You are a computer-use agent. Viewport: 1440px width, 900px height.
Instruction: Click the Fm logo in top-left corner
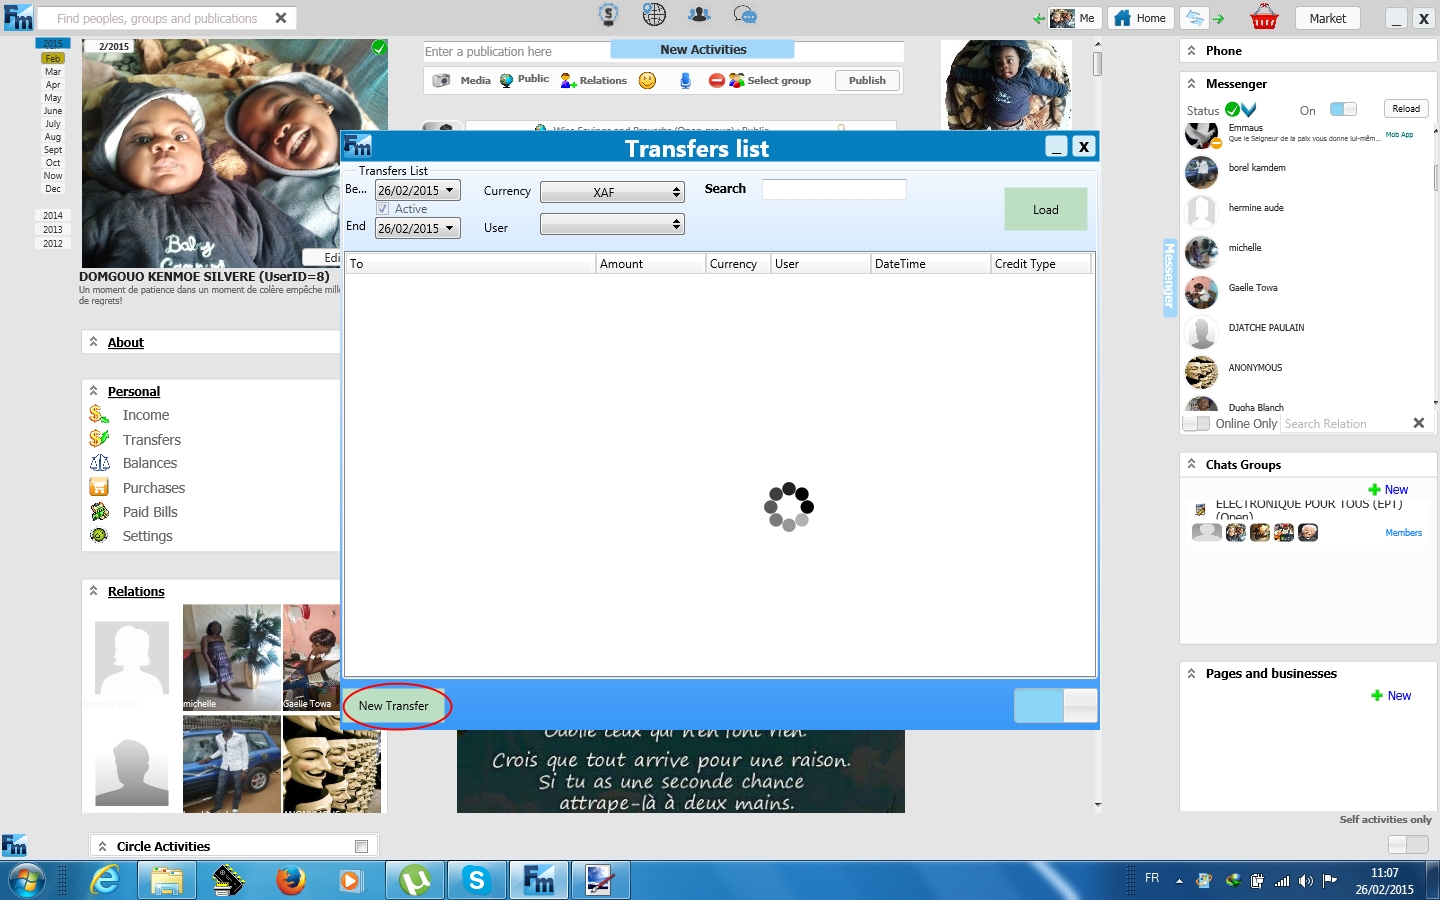pyautogui.click(x=18, y=17)
